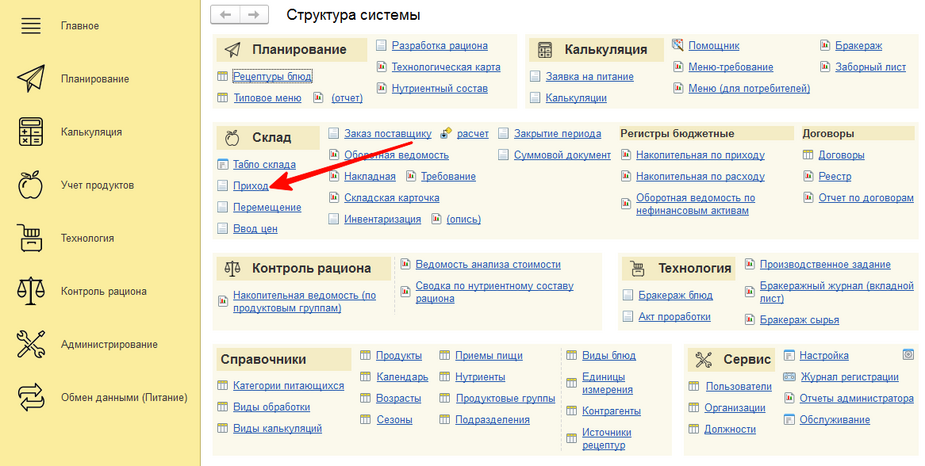The height and width of the screenshot is (466, 925).
Task: Click the hamburger menu icon beside Главное
Action: coord(31,25)
